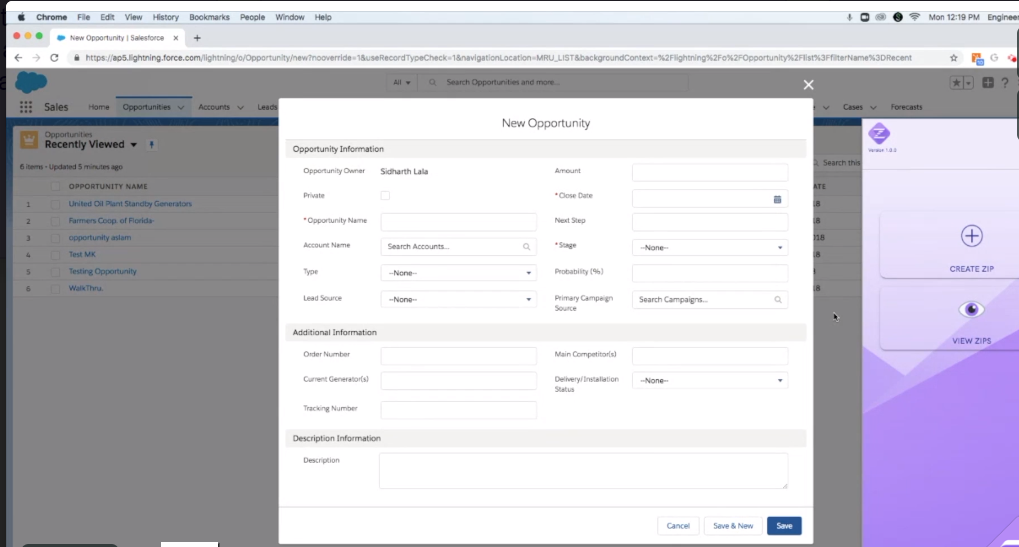Close the New Opportunity browser tab
1019x547 pixels.
coord(175,38)
